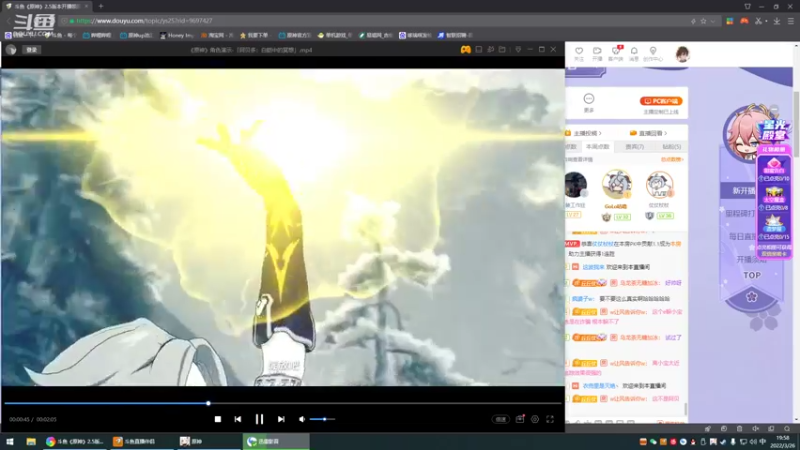Switch to the Chrome Douyu taskbar item
This screenshot has width=800, height=450.
(x=74, y=441)
